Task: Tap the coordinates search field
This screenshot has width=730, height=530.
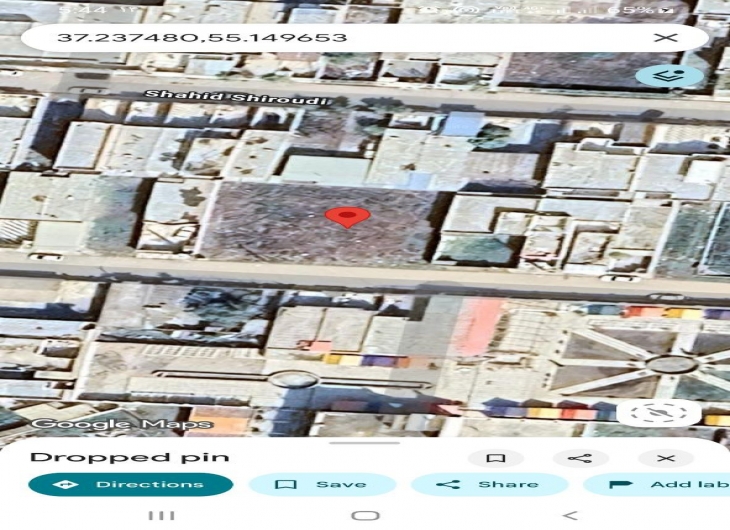Action: 330,38
